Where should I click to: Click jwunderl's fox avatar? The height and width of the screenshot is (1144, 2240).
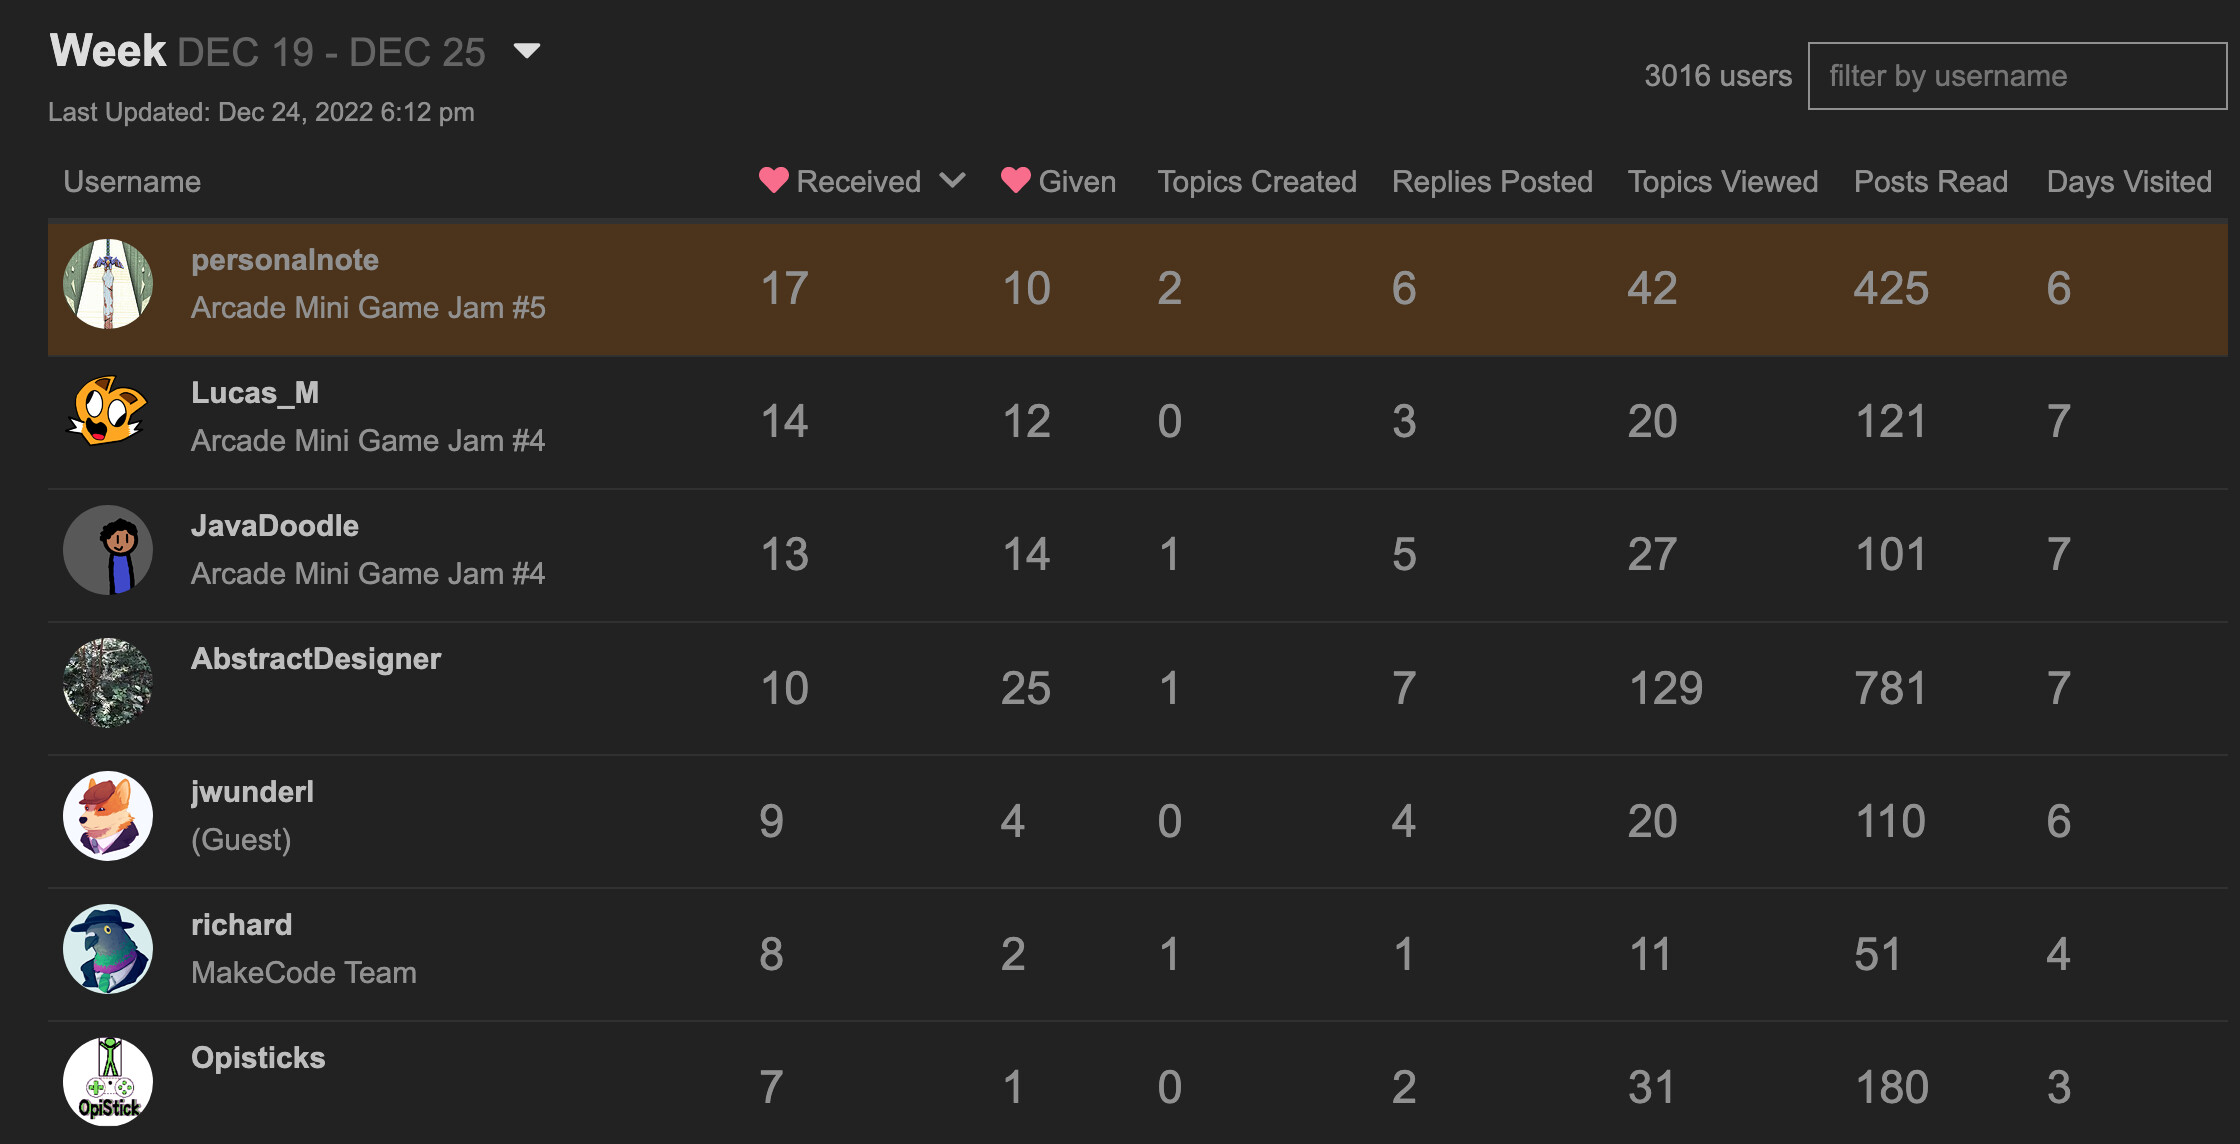pos(108,816)
